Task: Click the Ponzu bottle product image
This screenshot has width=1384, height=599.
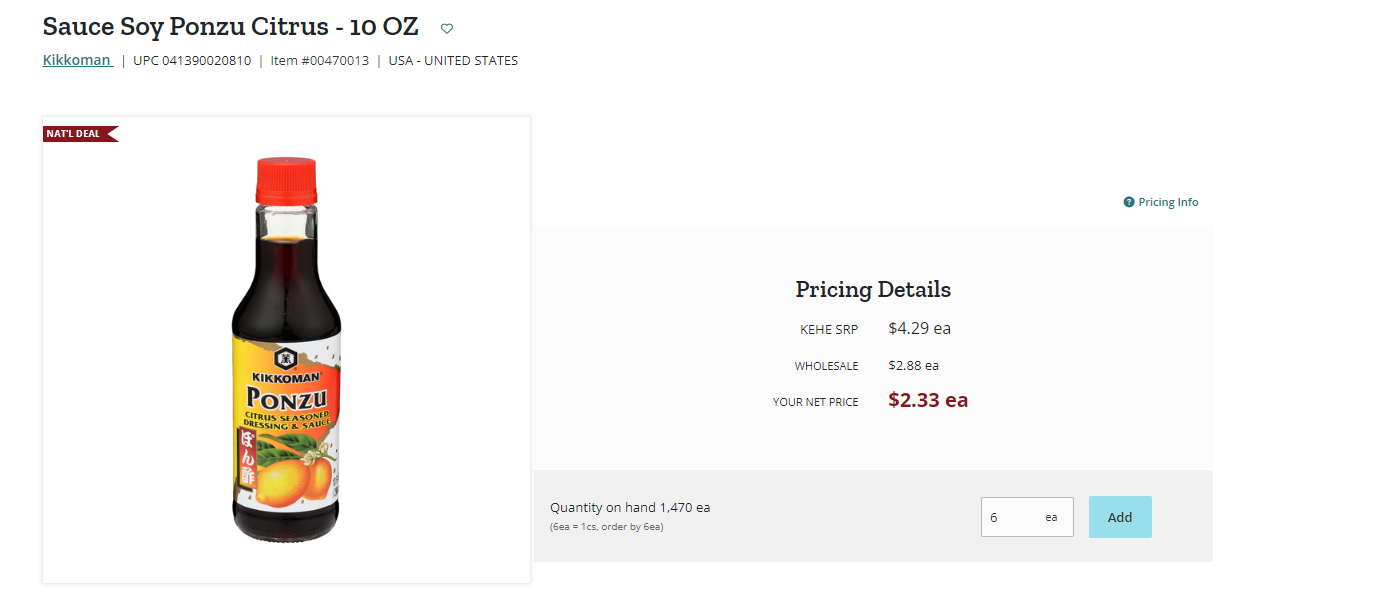Action: tap(286, 350)
